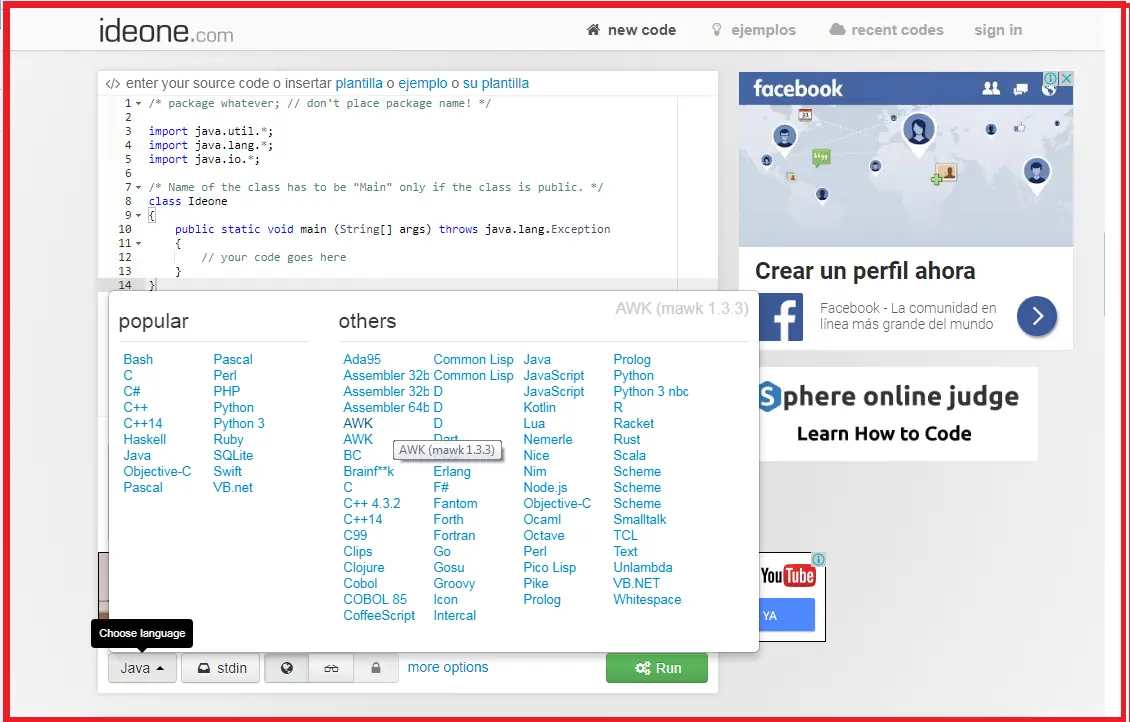Pick Erlang from the language list
This screenshot has height=722, width=1130.
(452, 471)
